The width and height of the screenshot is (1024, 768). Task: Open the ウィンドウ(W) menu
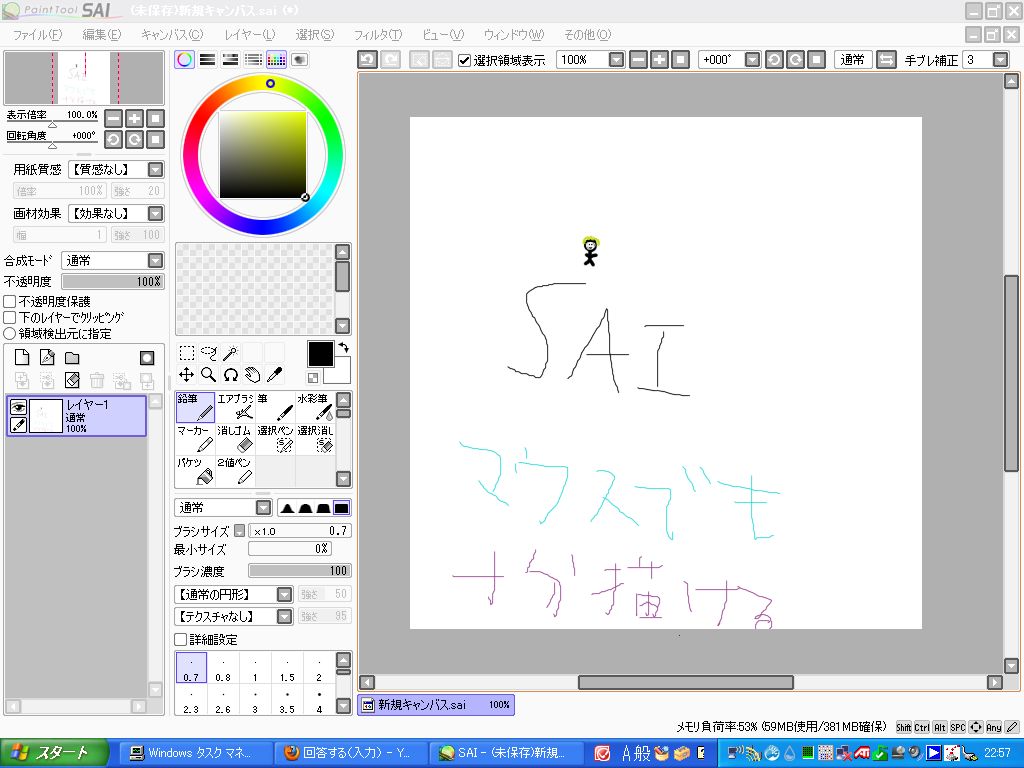pos(514,35)
